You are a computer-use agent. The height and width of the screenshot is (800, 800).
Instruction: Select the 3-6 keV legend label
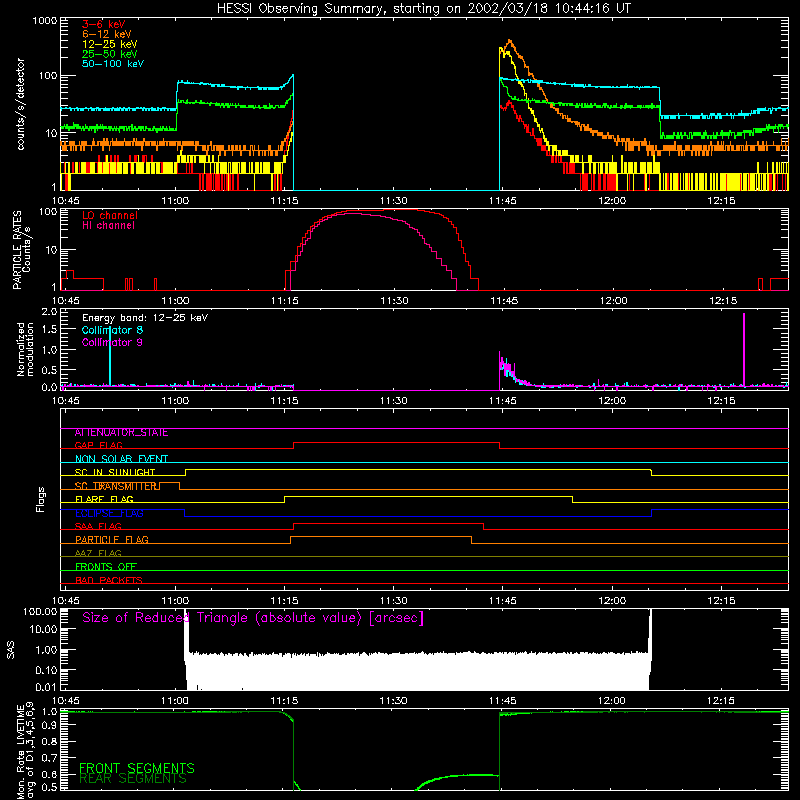(x=104, y=24)
